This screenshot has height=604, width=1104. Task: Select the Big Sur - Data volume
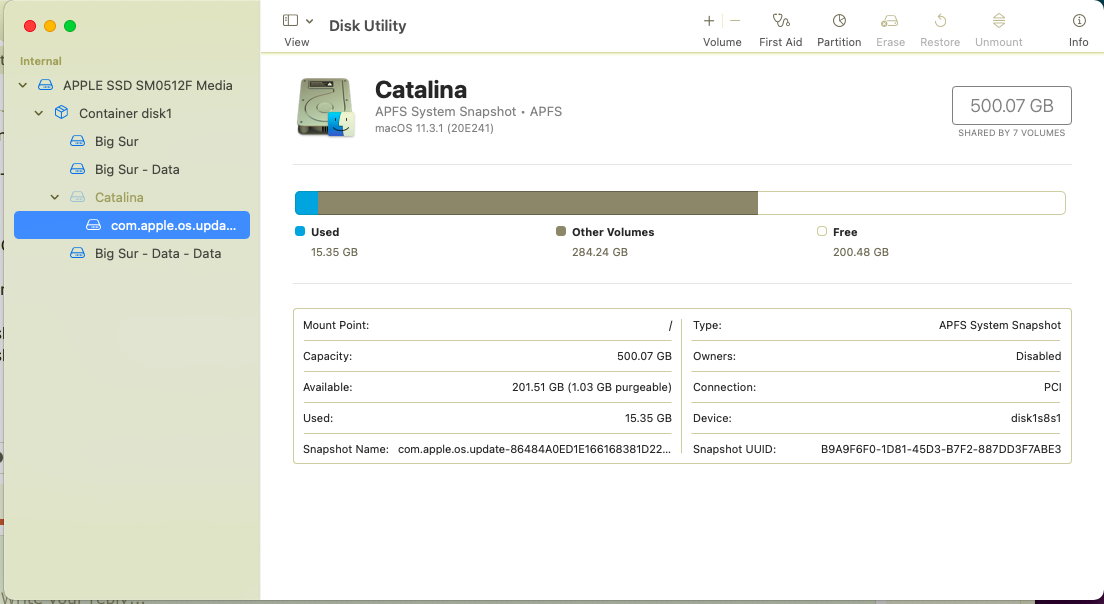pyautogui.click(x=137, y=170)
